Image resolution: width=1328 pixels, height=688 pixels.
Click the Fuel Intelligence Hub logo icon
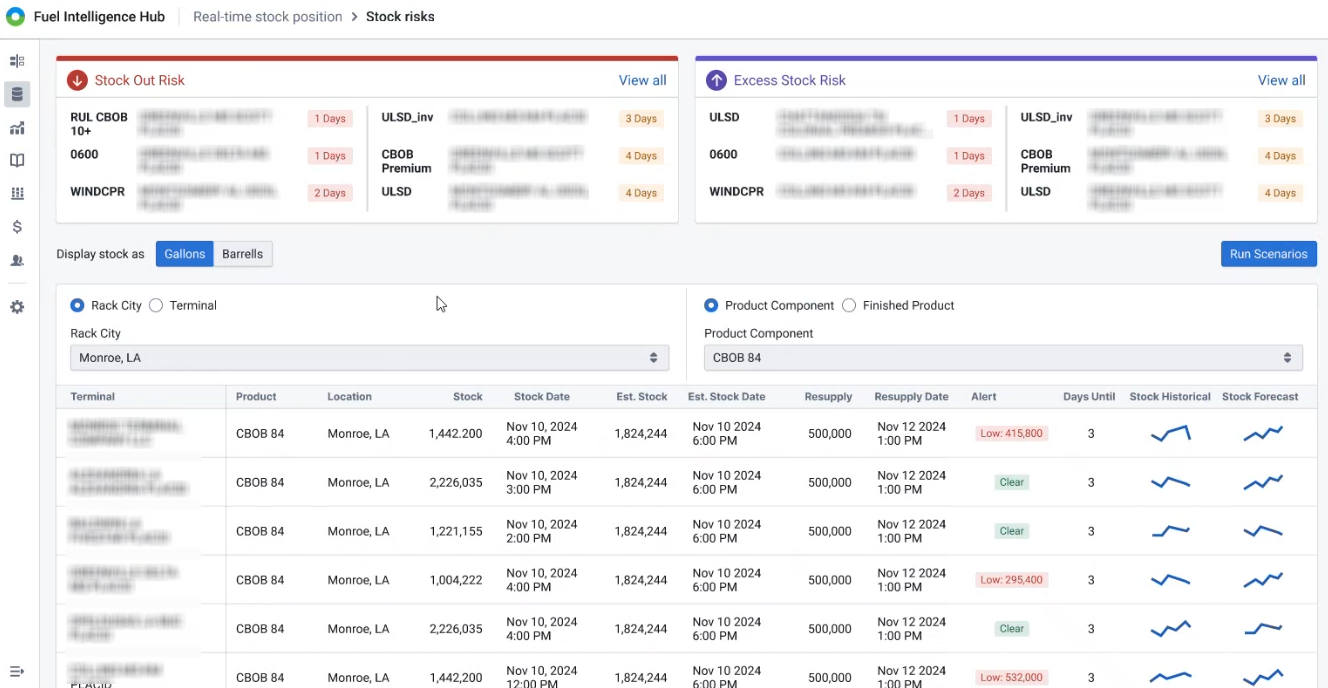15,17
